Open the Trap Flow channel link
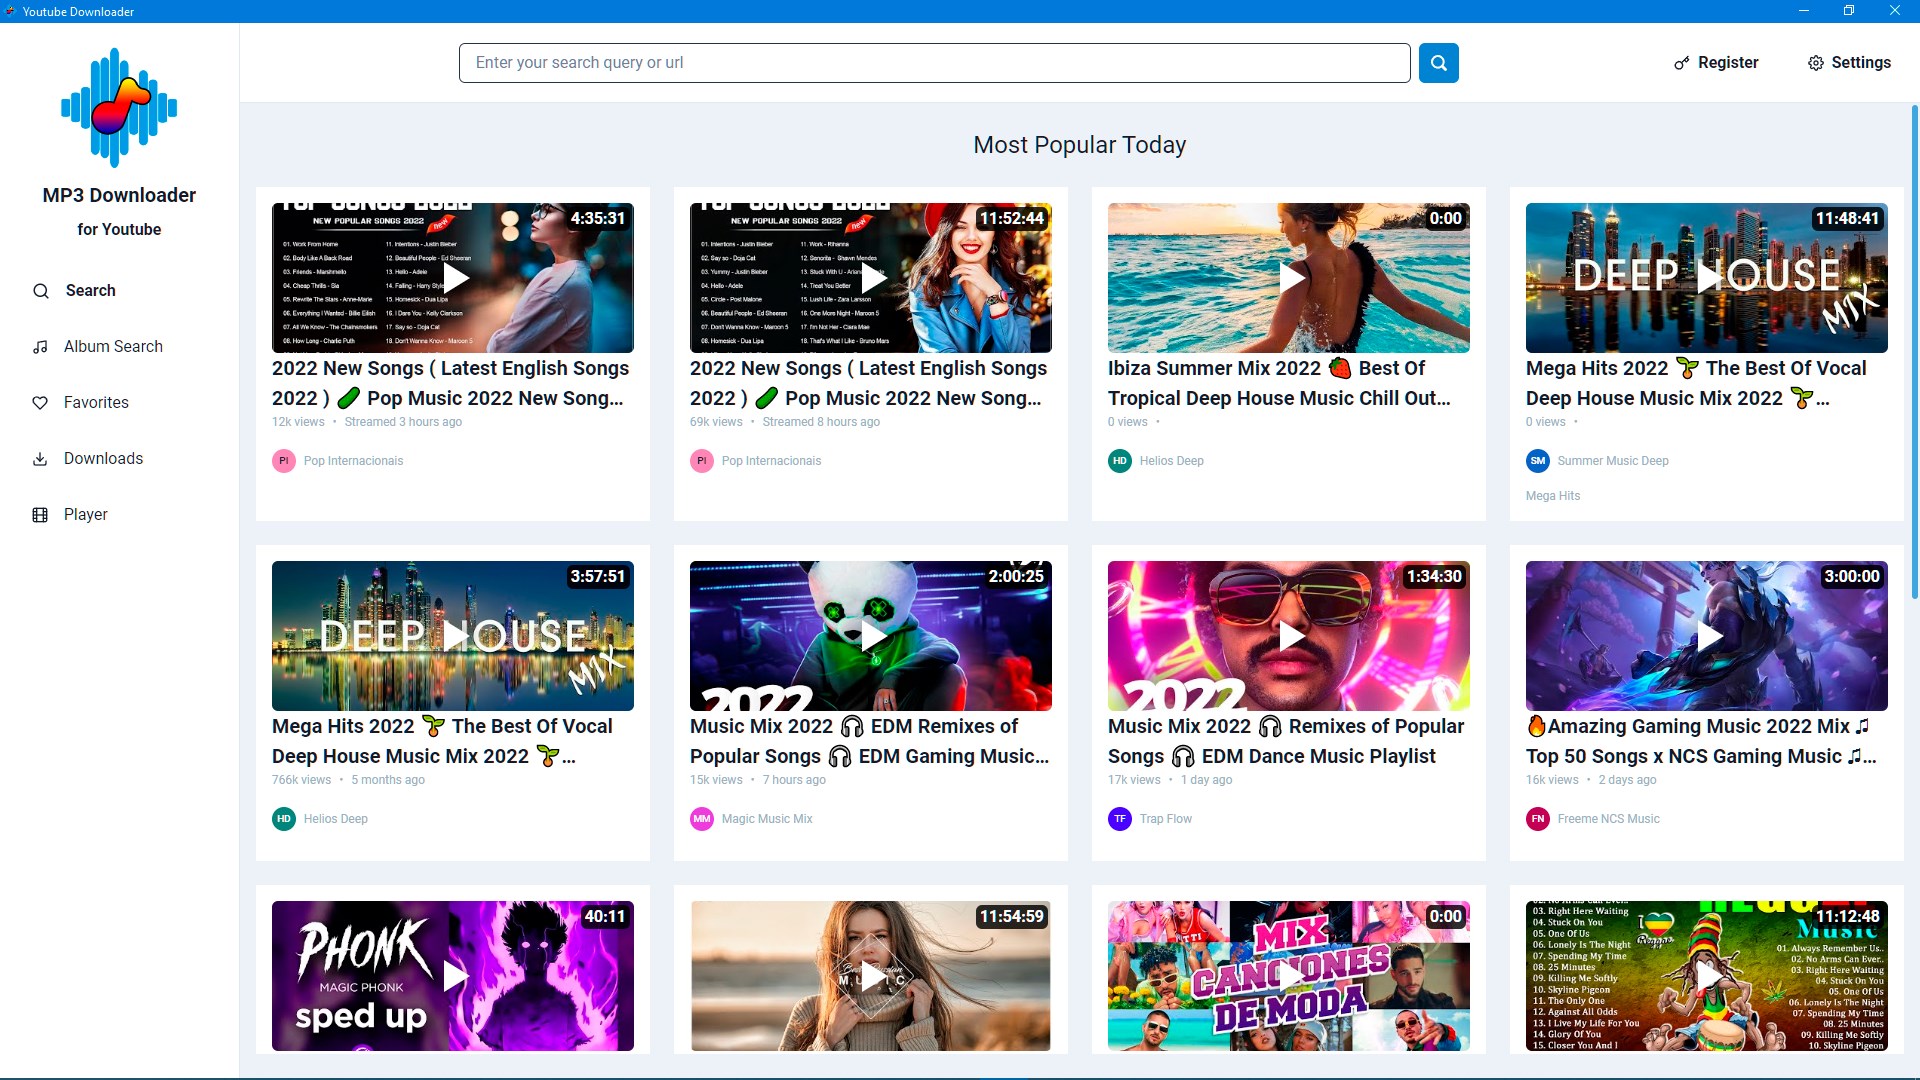This screenshot has height=1080, width=1920. (x=1165, y=819)
